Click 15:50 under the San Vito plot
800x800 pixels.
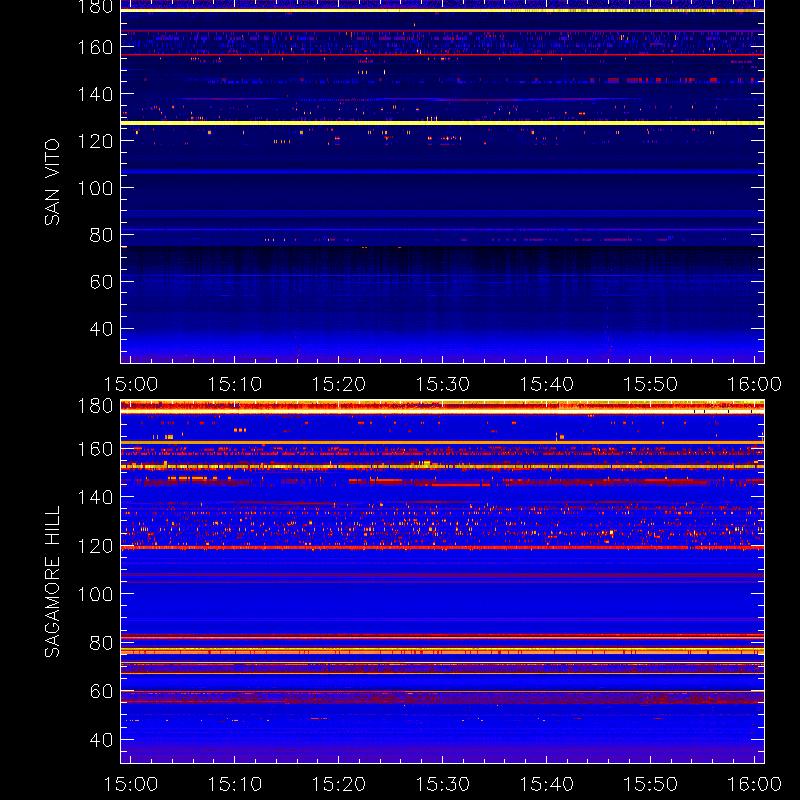(651, 384)
